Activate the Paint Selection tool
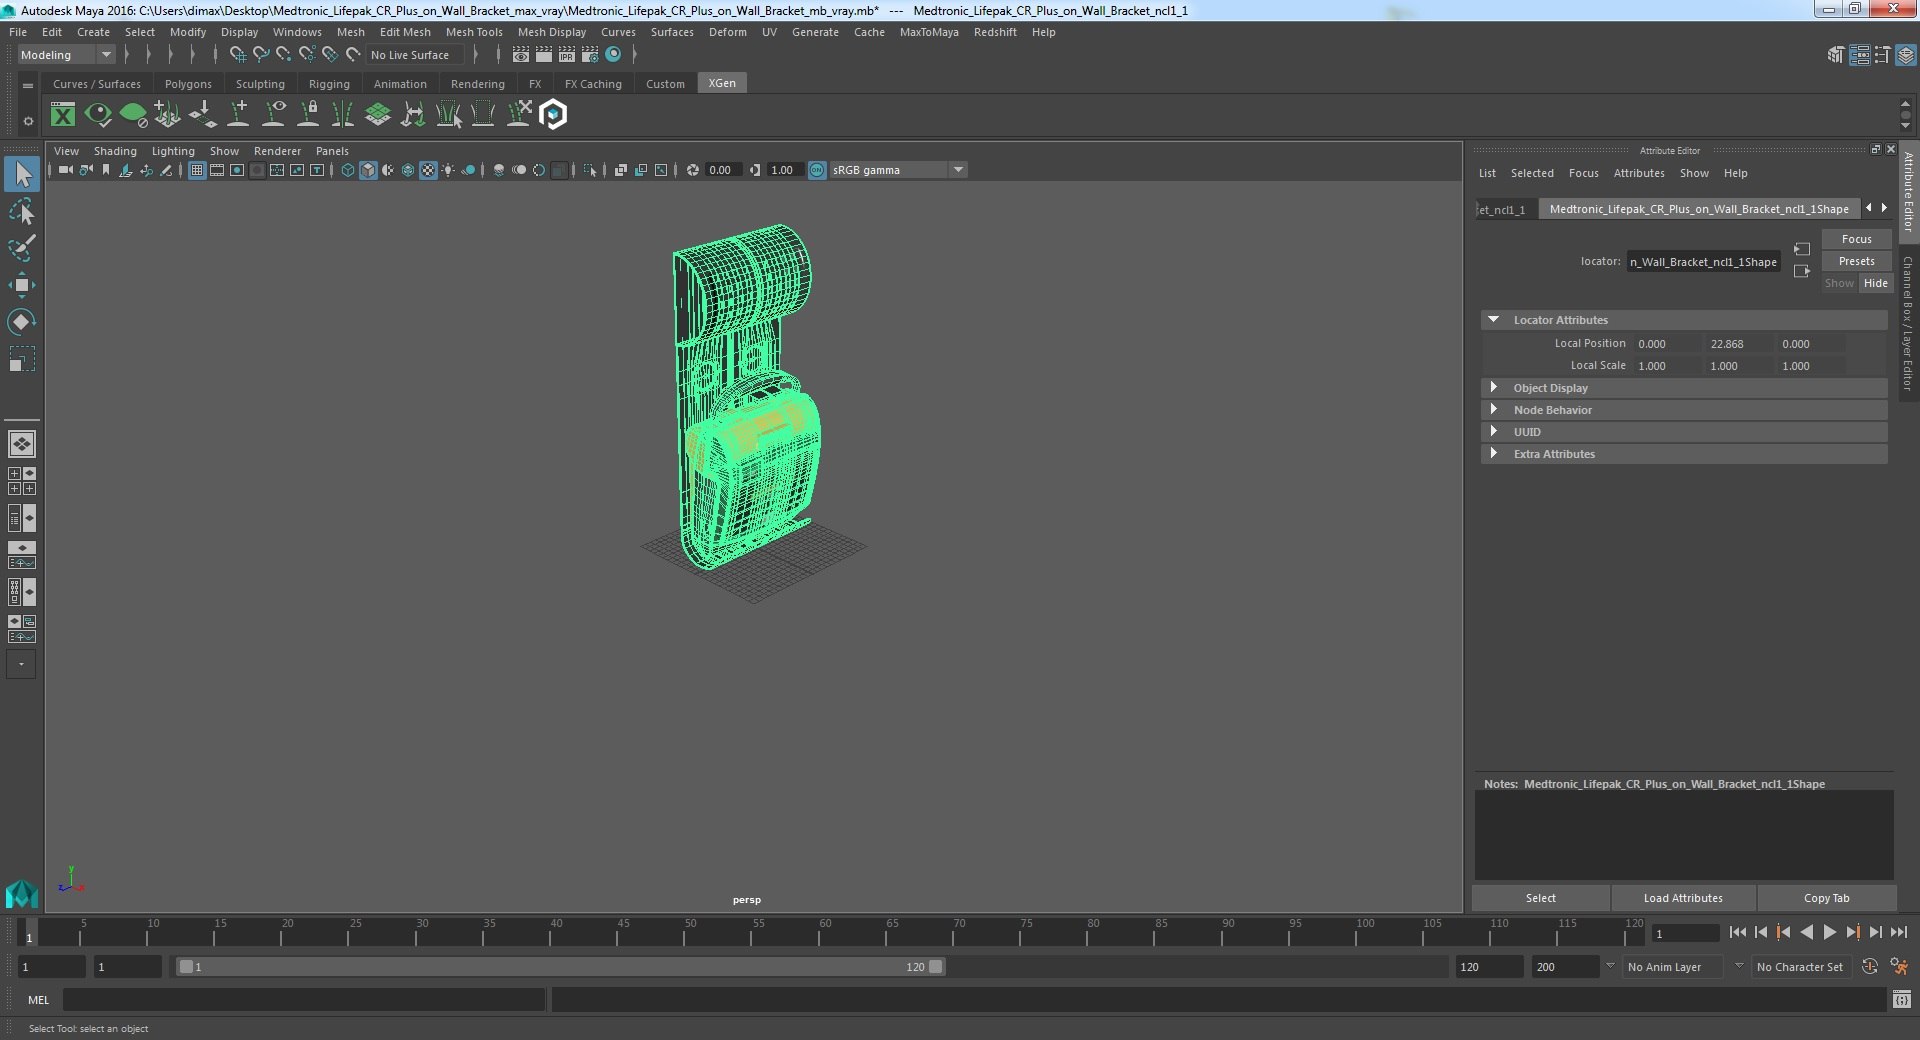This screenshot has height=1040, width=1920. 21,248
